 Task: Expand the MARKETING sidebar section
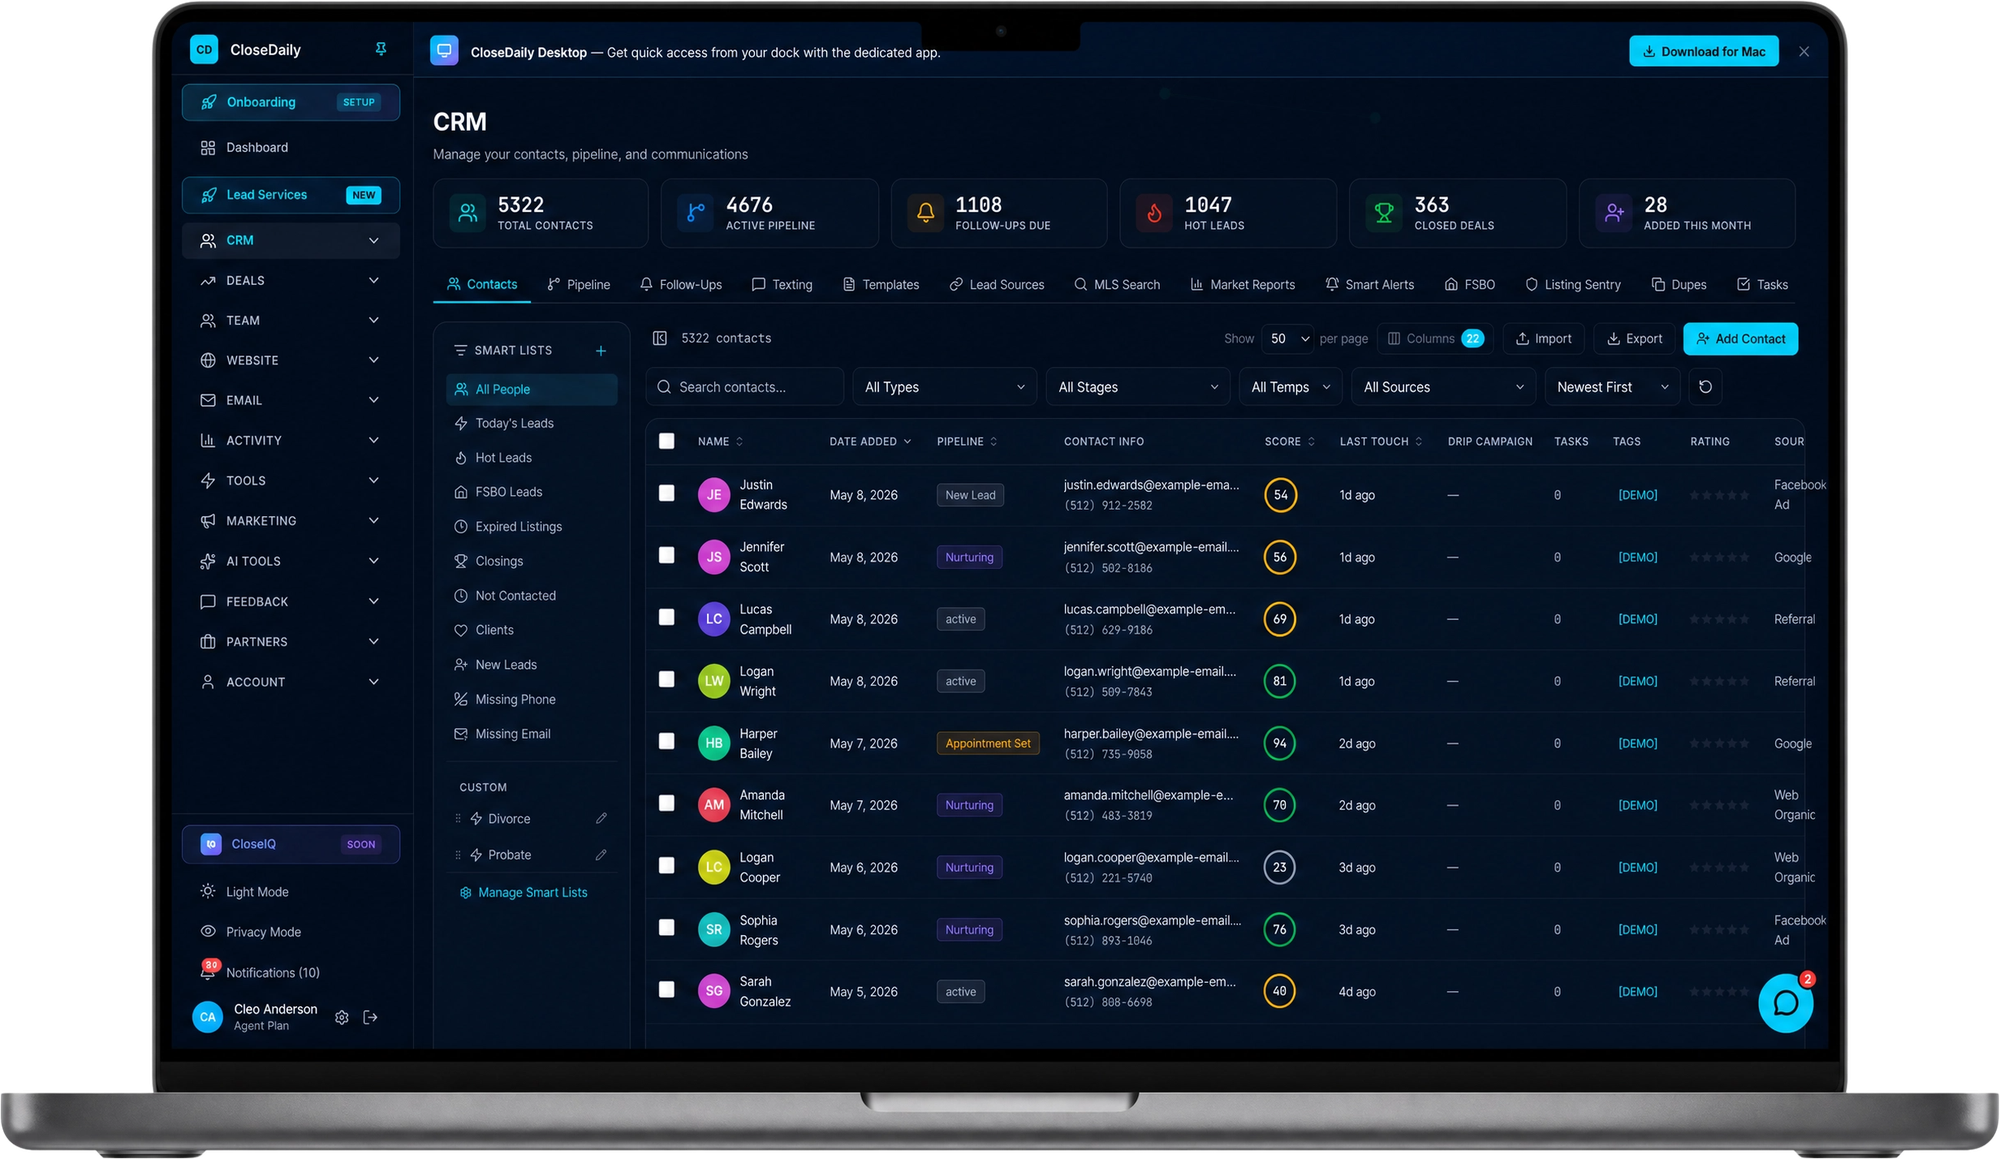tap(290, 520)
